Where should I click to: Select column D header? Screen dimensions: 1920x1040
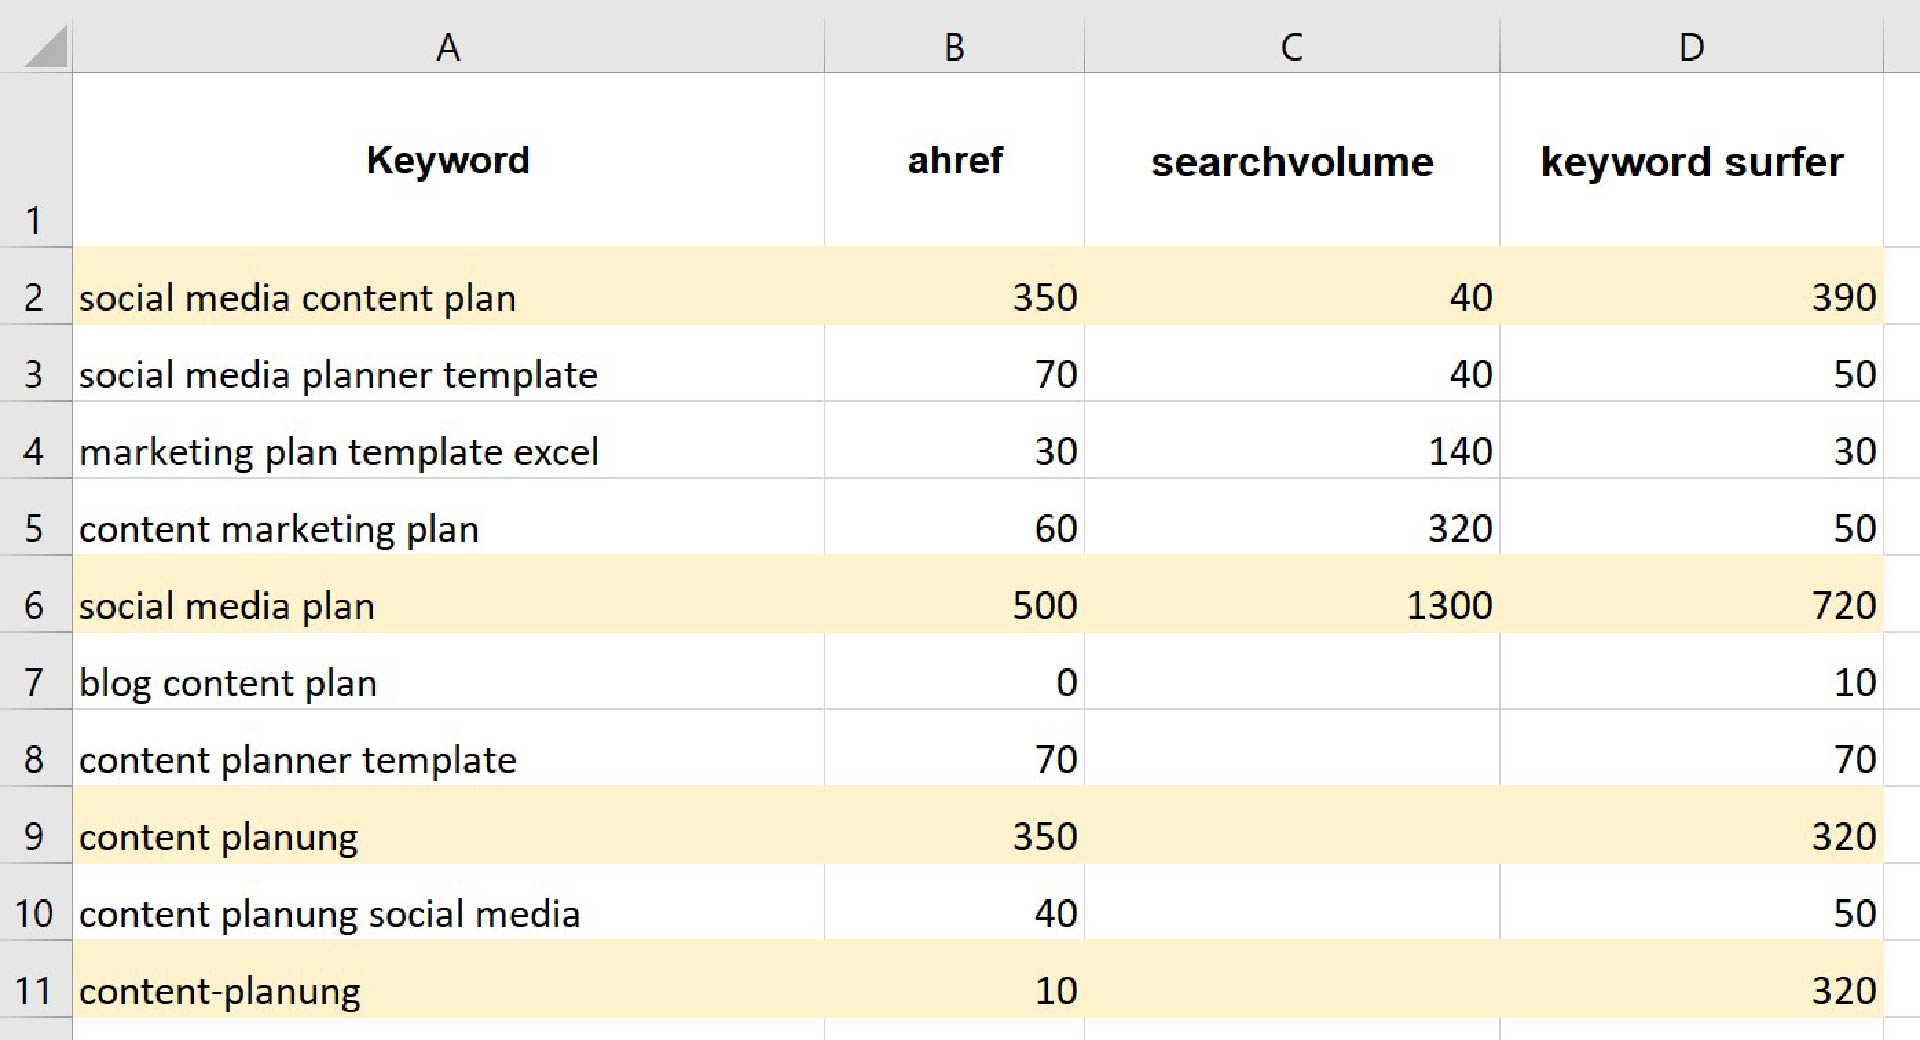click(1692, 47)
